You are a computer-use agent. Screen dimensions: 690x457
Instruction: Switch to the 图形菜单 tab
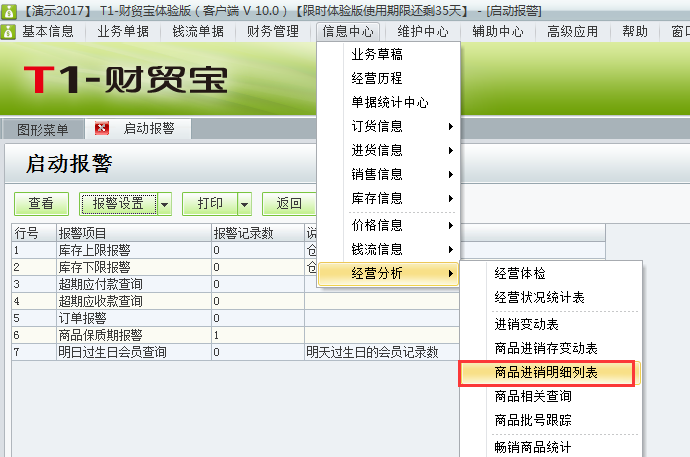coord(43,129)
